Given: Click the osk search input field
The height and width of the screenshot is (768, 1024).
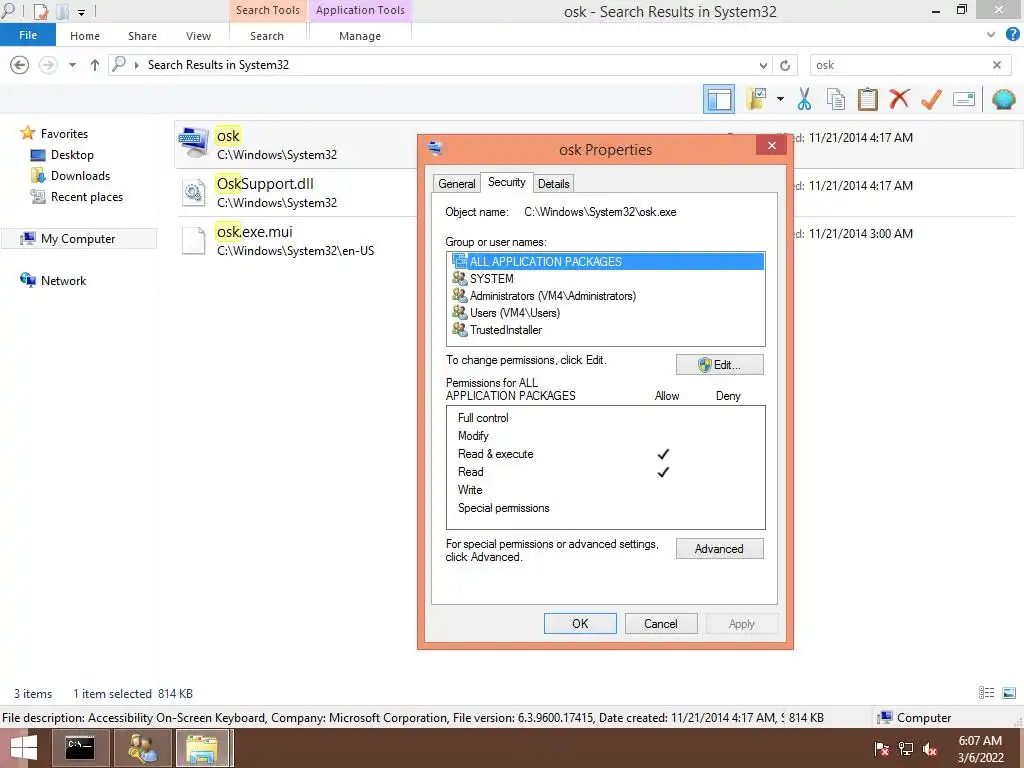Looking at the screenshot, I should (900, 65).
